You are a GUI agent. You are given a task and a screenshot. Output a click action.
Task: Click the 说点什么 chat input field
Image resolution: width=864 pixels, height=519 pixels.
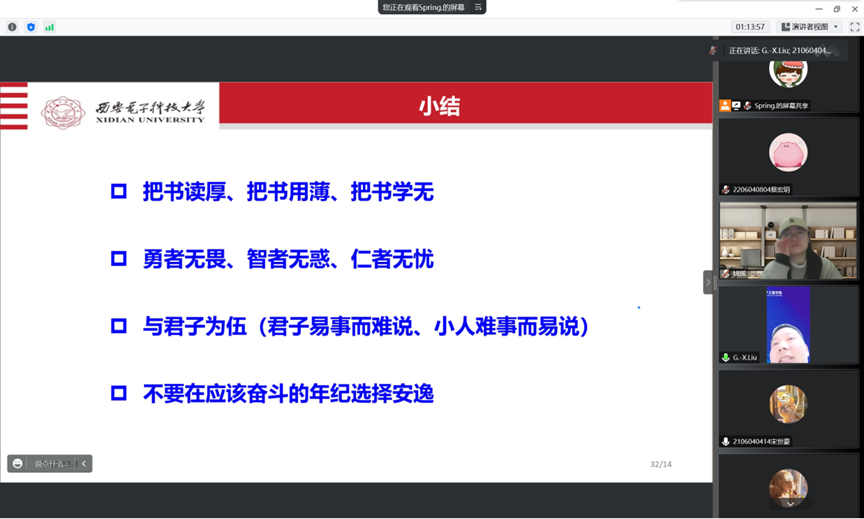[50, 464]
